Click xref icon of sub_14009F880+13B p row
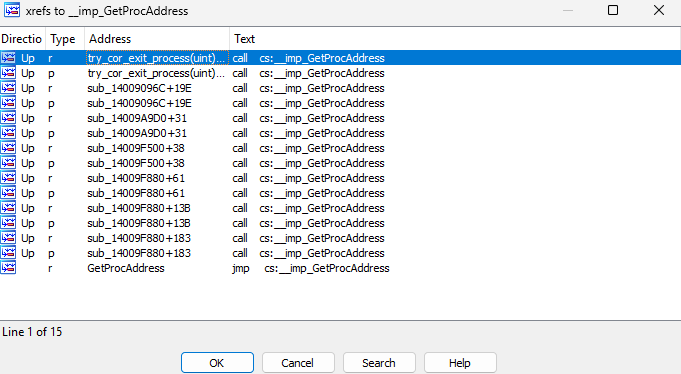The height and width of the screenshot is (374, 681). coord(8,223)
